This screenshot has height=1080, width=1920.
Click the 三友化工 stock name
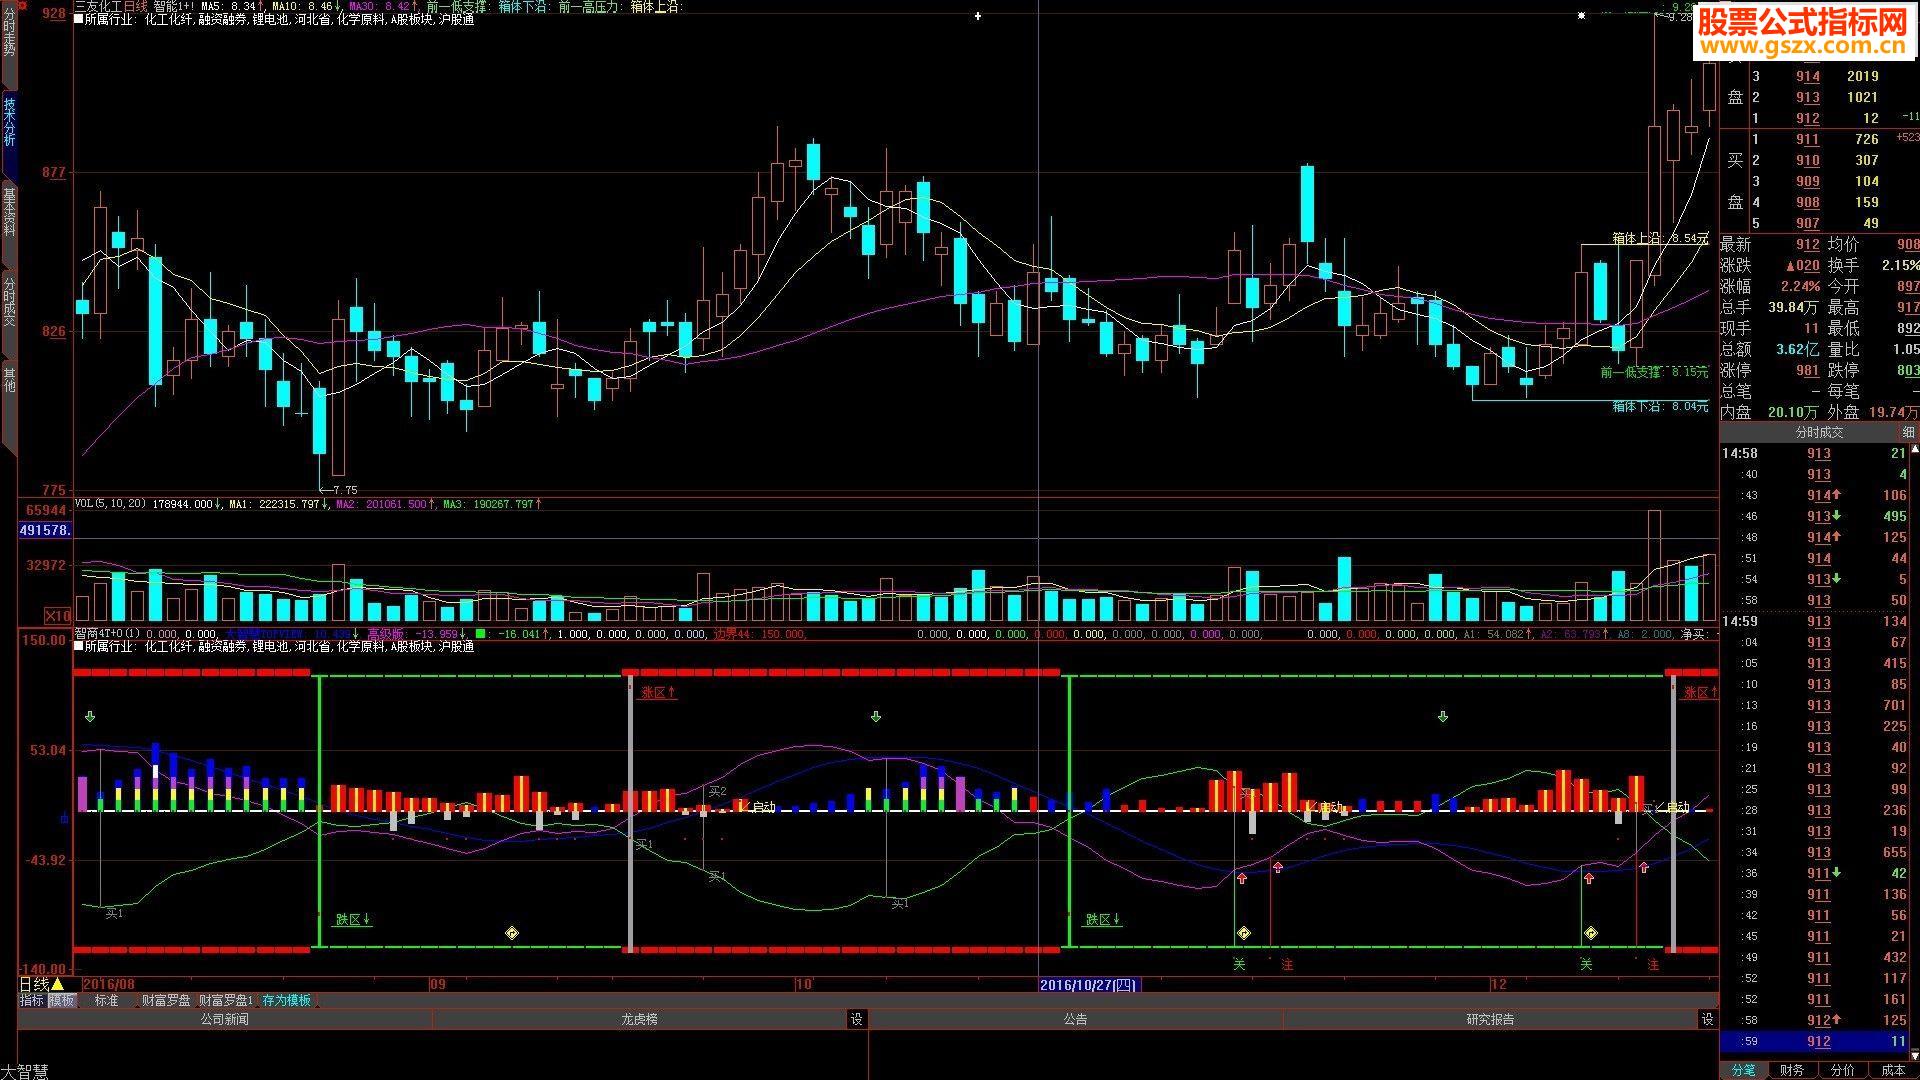(x=97, y=6)
